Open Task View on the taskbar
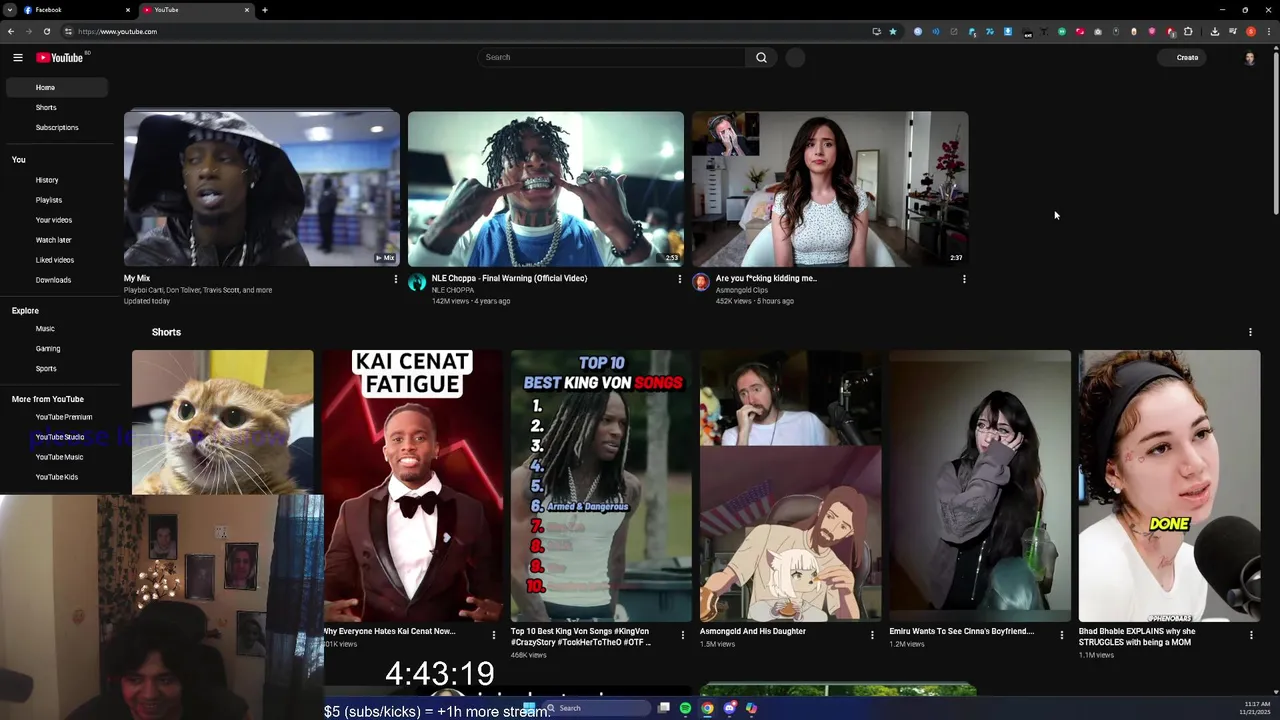This screenshot has width=1280, height=720. 663,708
